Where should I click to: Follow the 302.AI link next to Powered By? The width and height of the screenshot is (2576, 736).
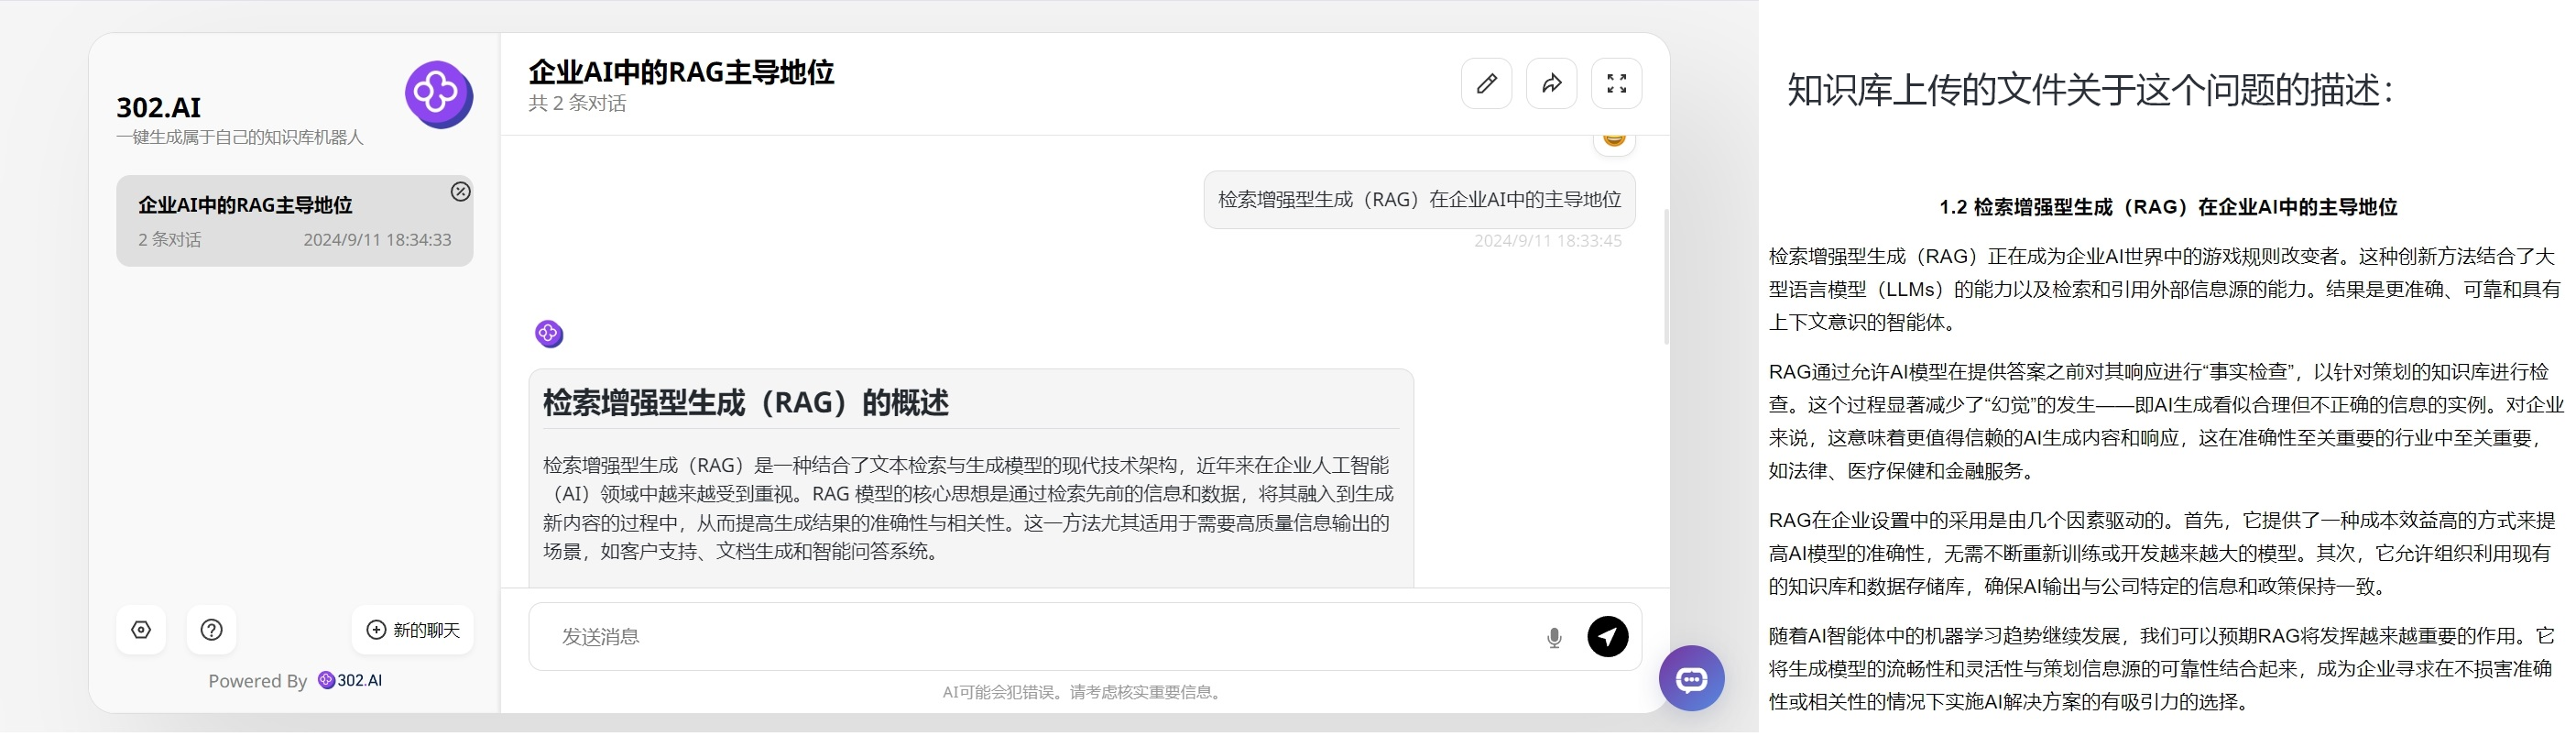point(350,681)
